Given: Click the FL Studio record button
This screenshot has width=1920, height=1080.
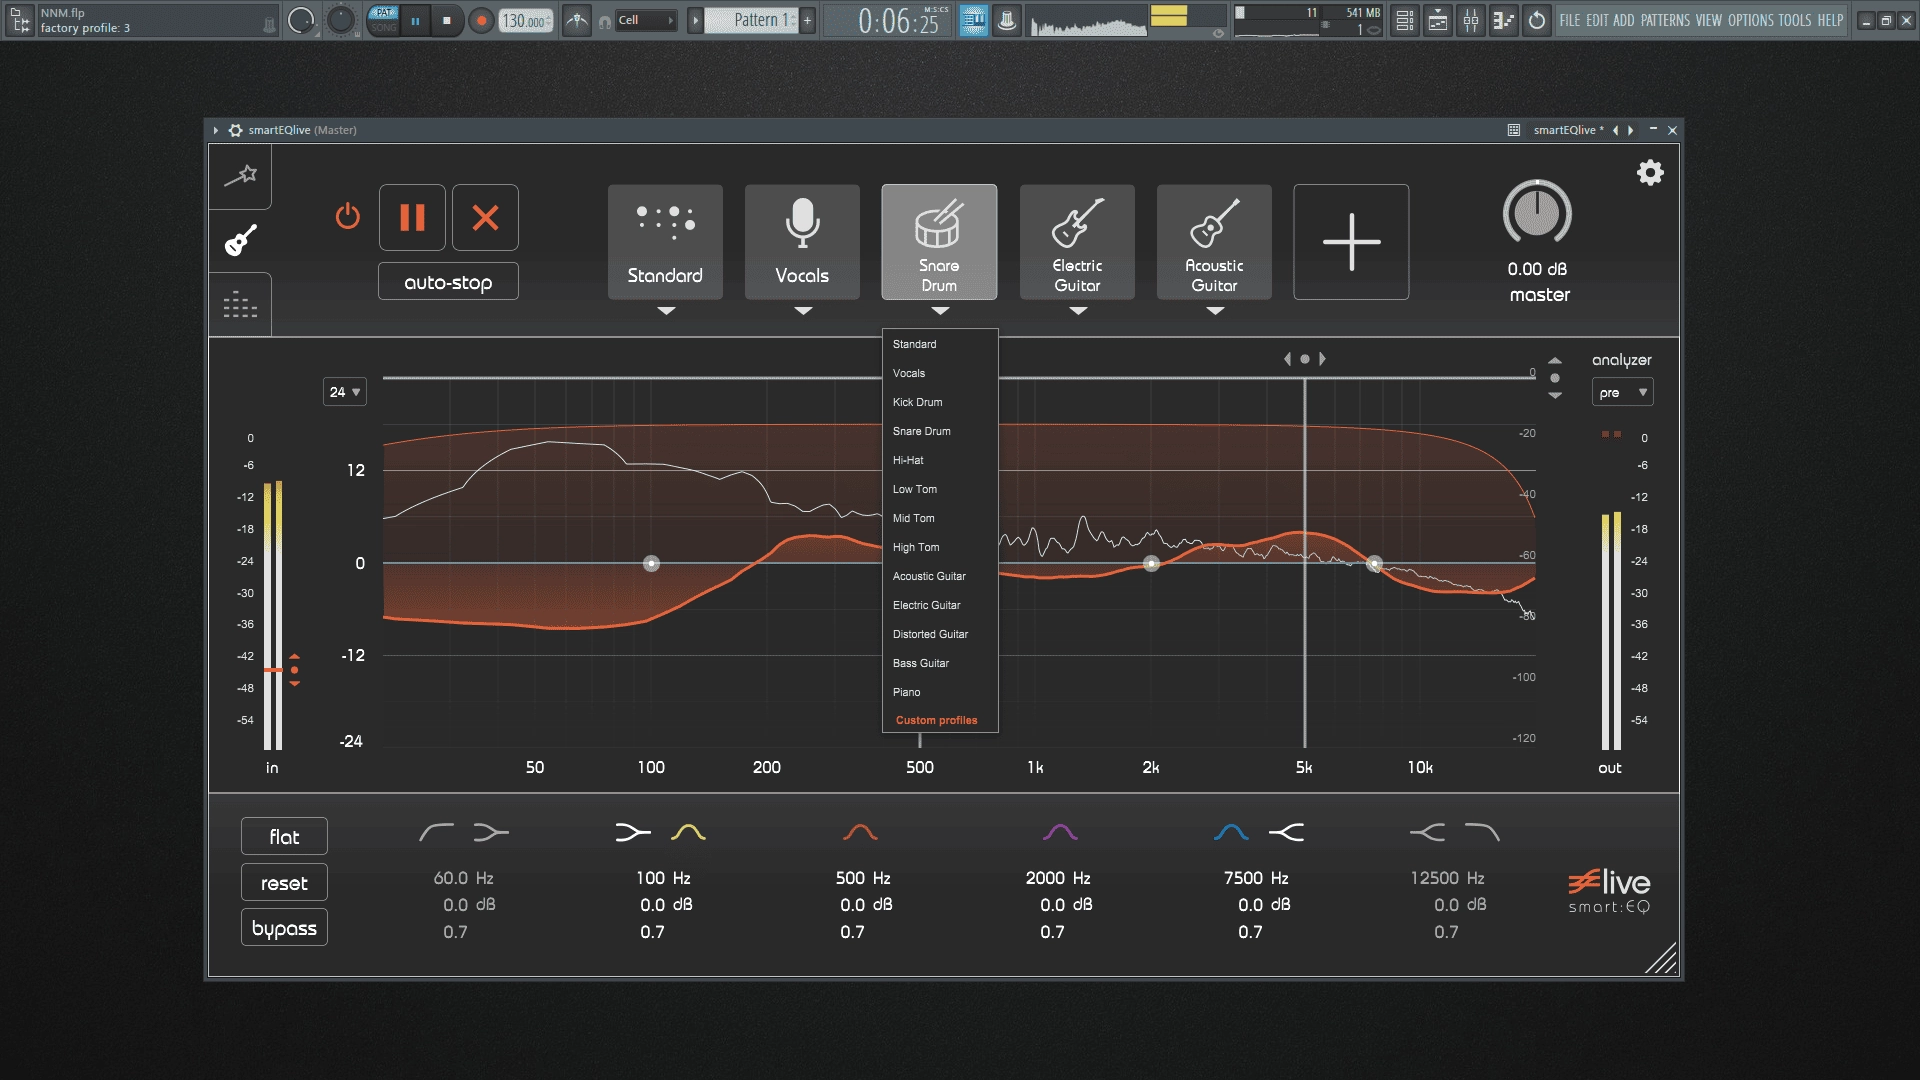Looking at the screenshot, I should pos(481,20).
